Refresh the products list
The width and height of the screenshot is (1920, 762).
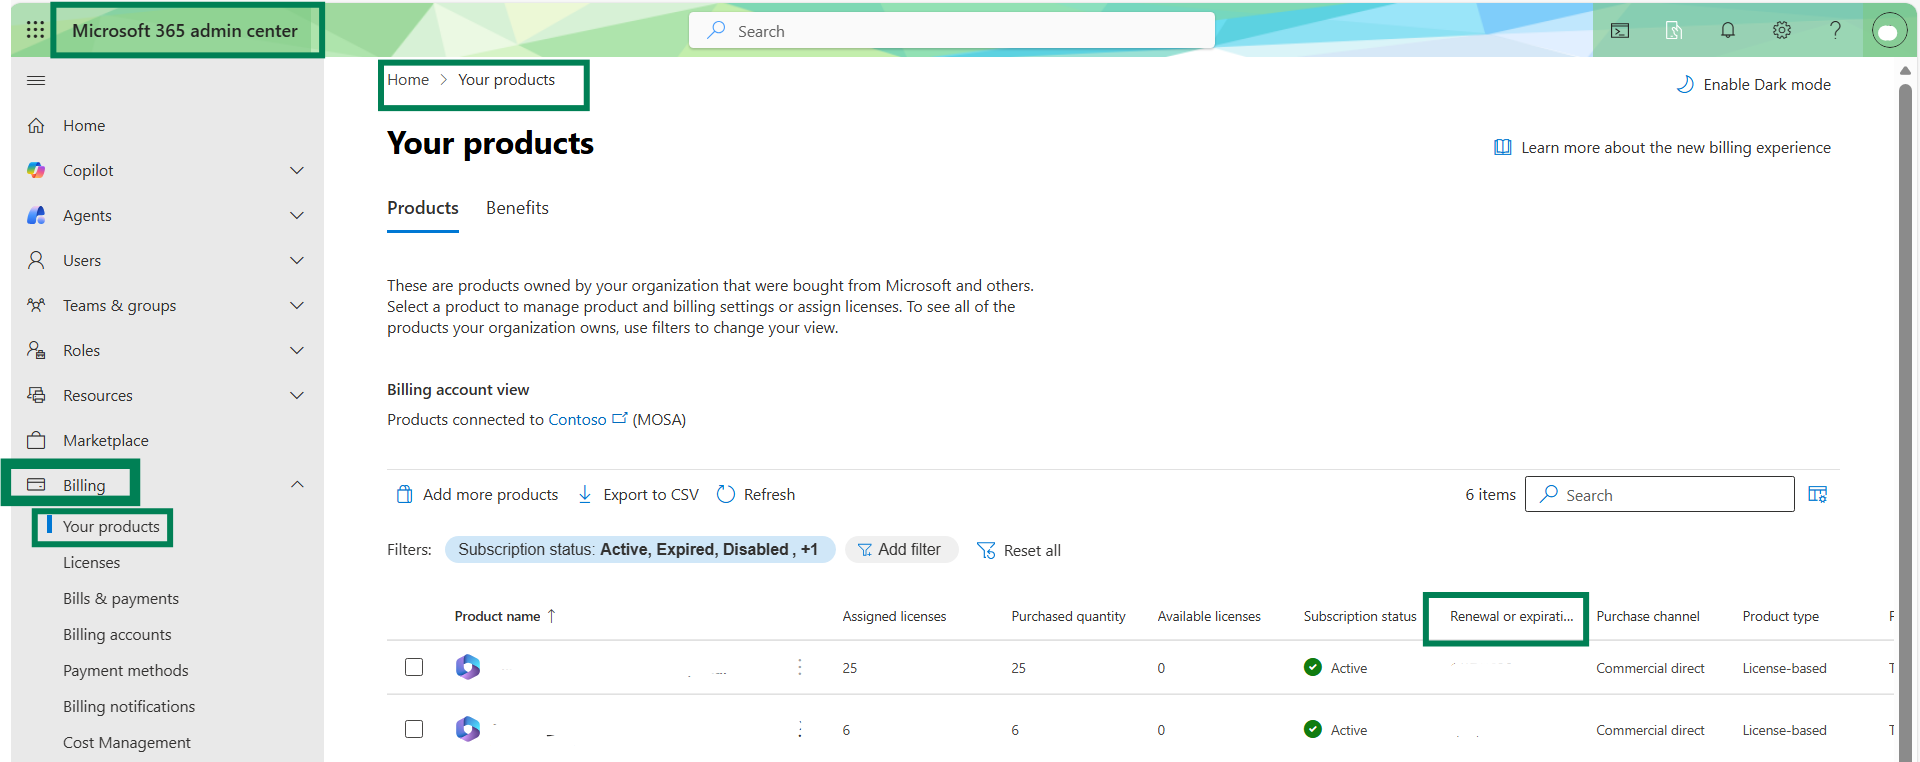click(x=756, y=494)
